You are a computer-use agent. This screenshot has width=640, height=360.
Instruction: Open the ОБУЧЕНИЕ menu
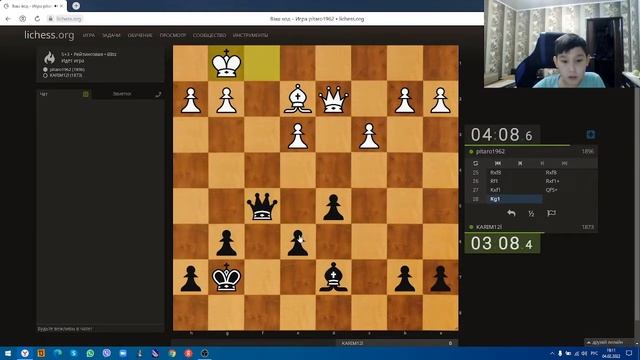(x=140, y=36)
